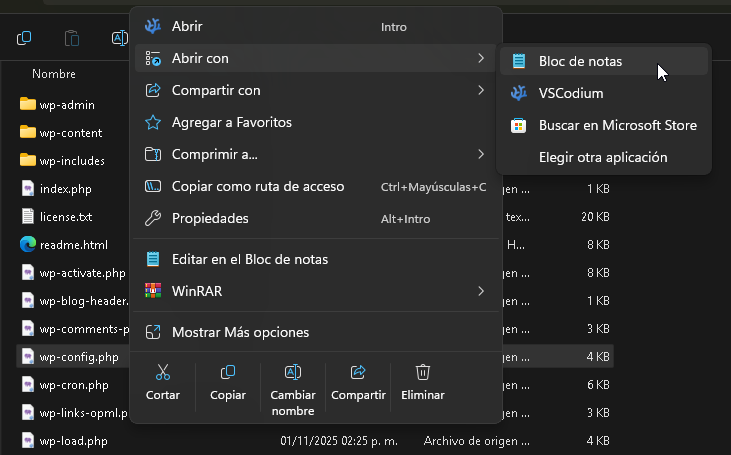Open Propiedades from the context menu
Image resolution: width=731 pixels, height=455 pixels.
click(x=316, y=218)
